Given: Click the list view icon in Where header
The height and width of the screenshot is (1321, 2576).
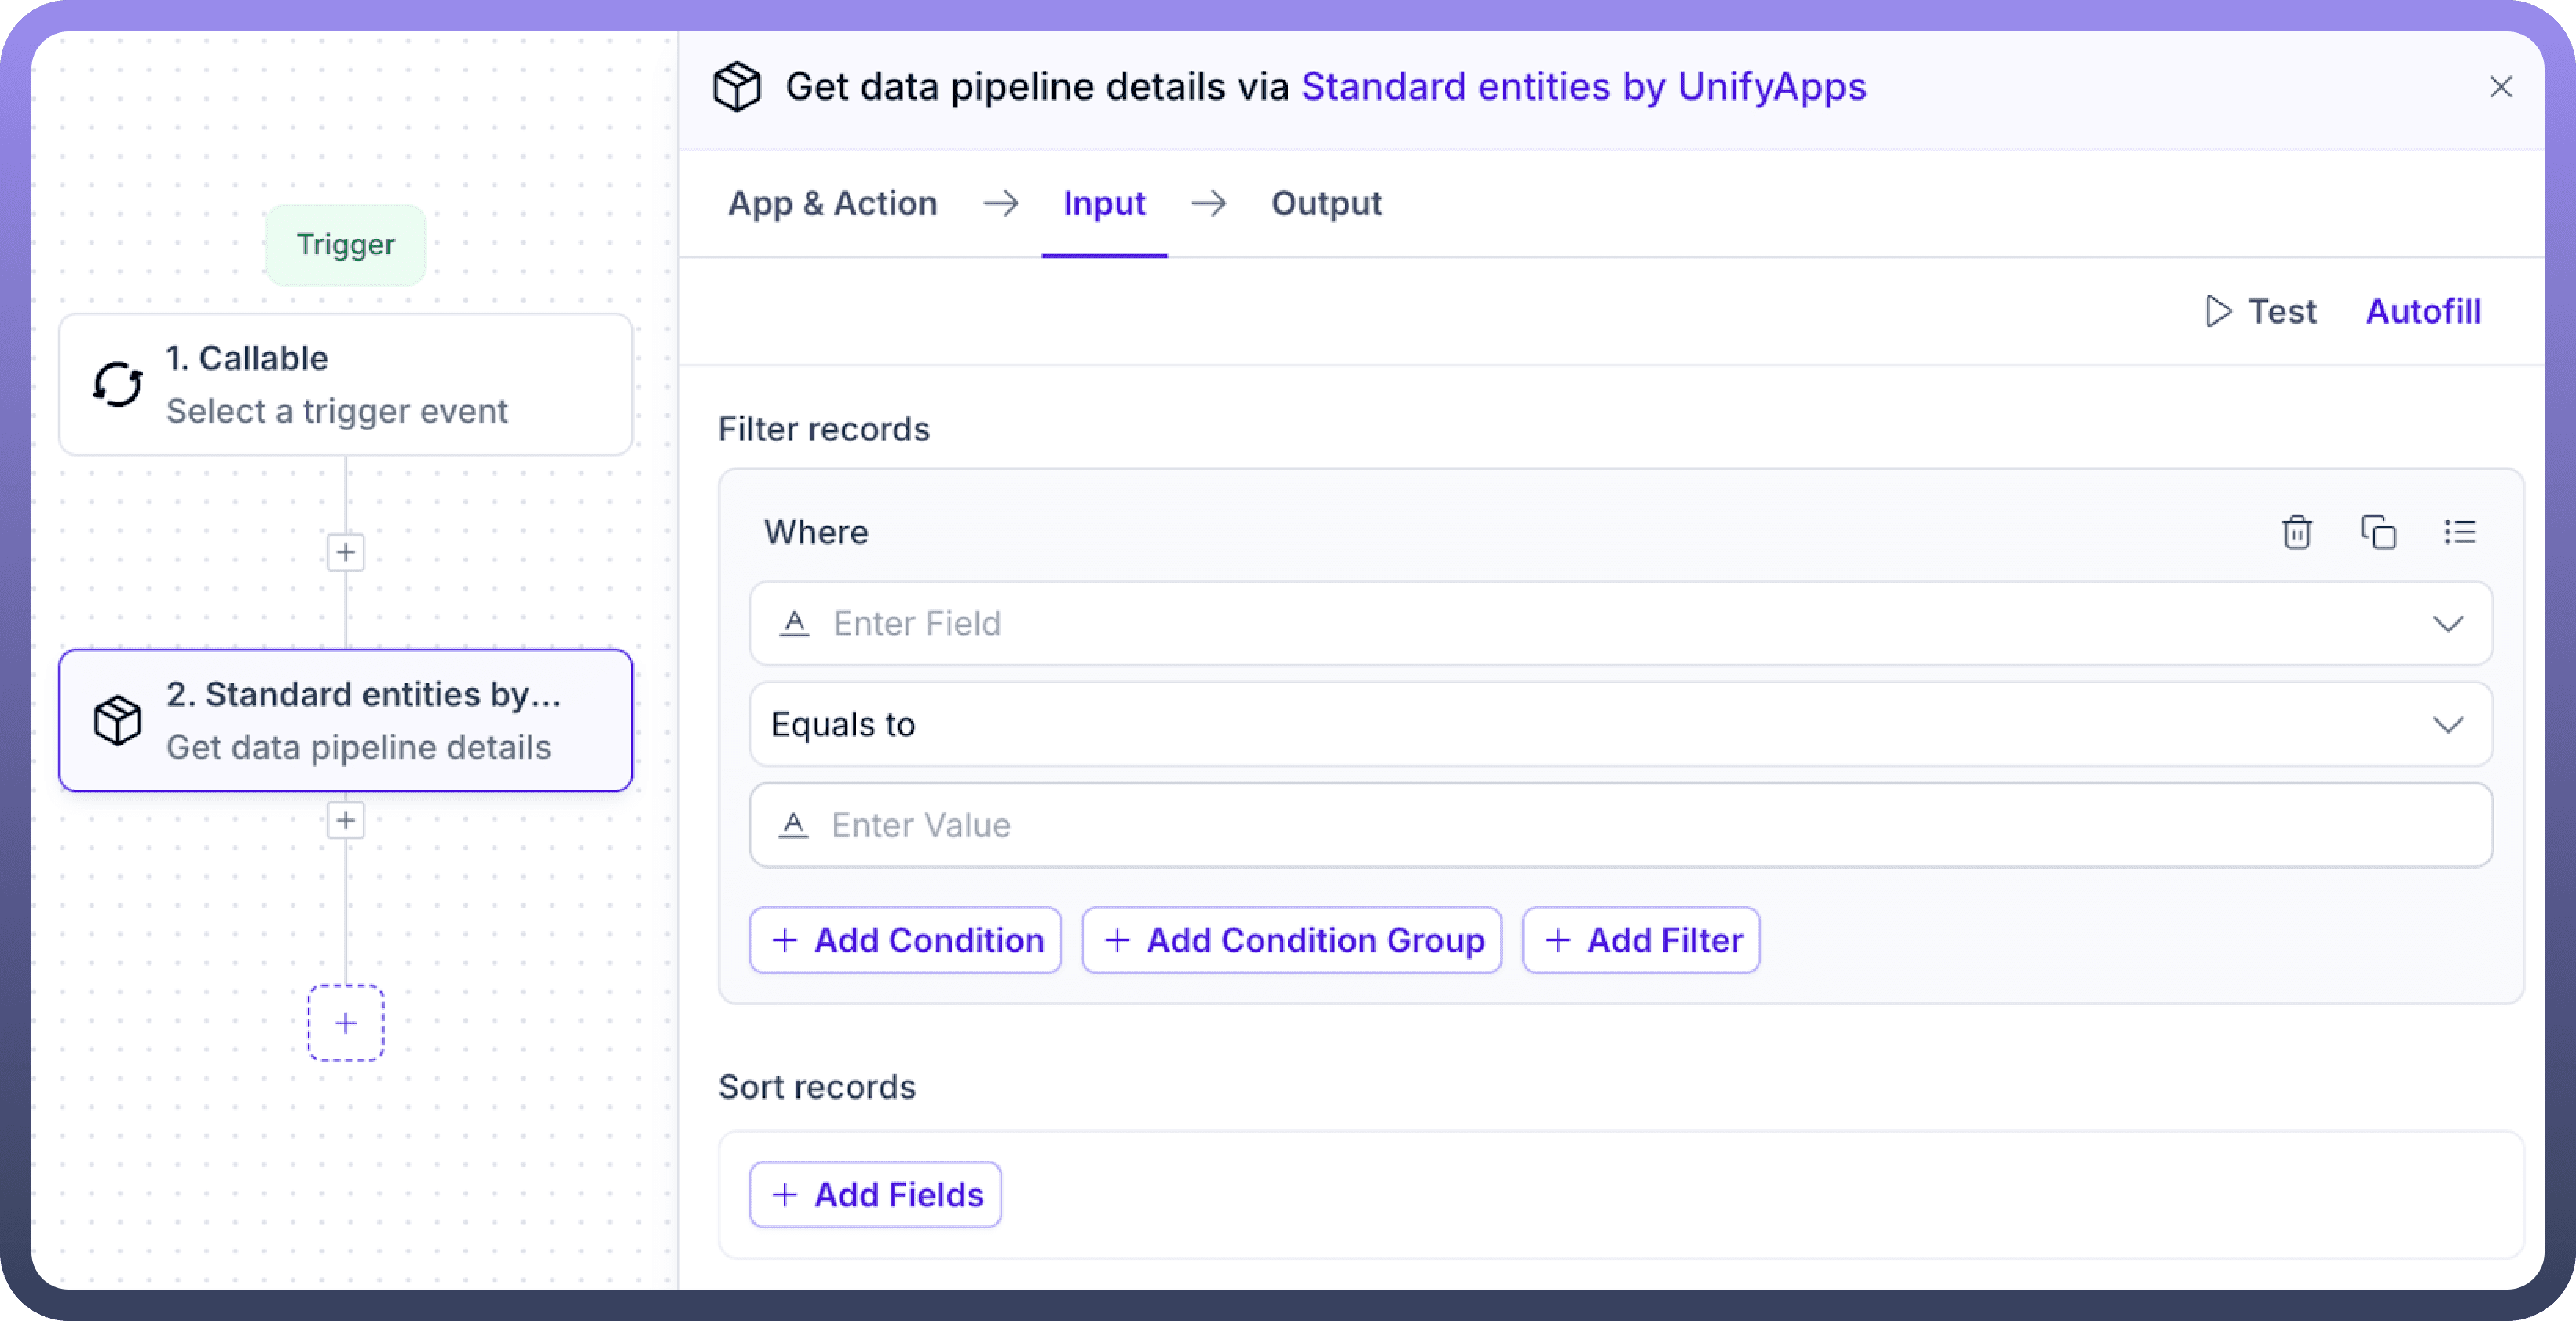Looking at the screenshot, I should (2459, 532).
